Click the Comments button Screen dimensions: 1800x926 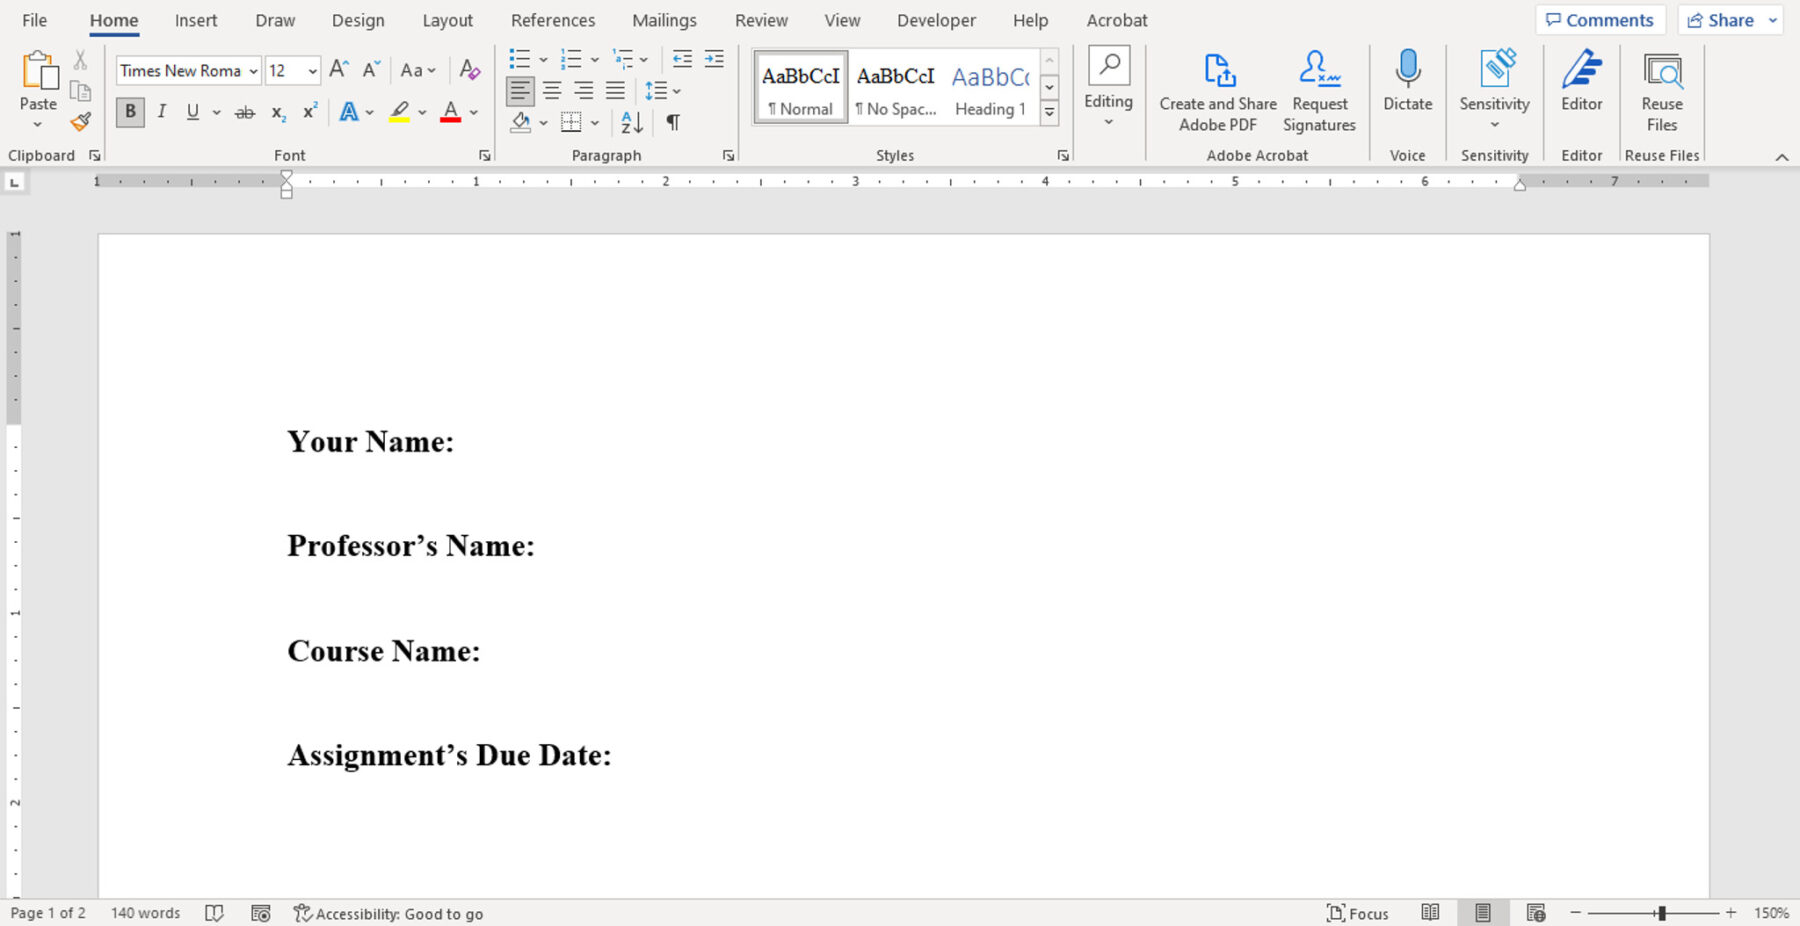click(x=1599, y=20)
